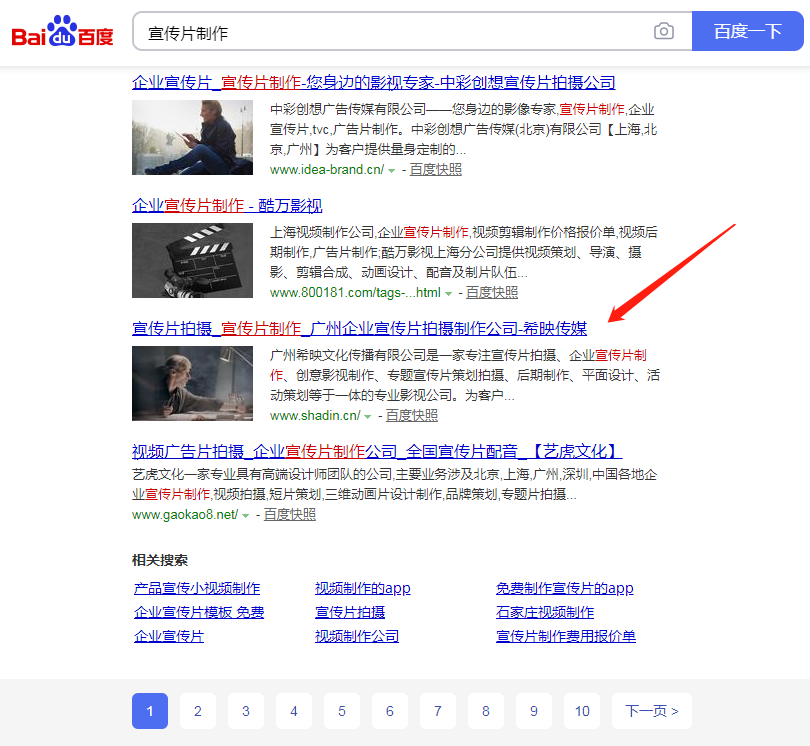
Task: Open the 希映传媒 result title
Action: (360, 328)
